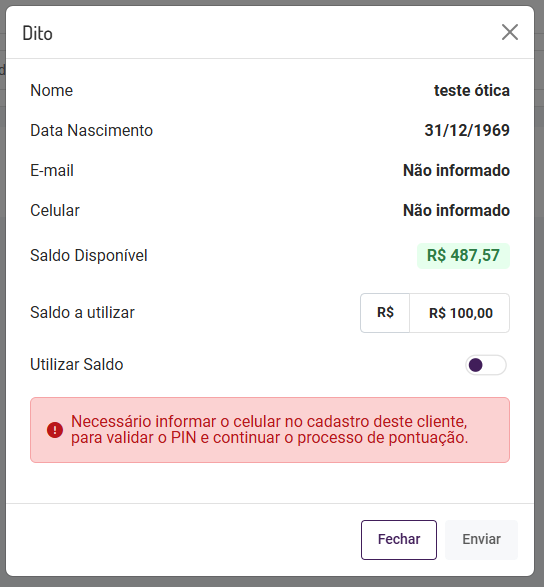Click the E-mail Não informado value
The width and height of the screenshot is (544, 587).
(x=456, y=170)
